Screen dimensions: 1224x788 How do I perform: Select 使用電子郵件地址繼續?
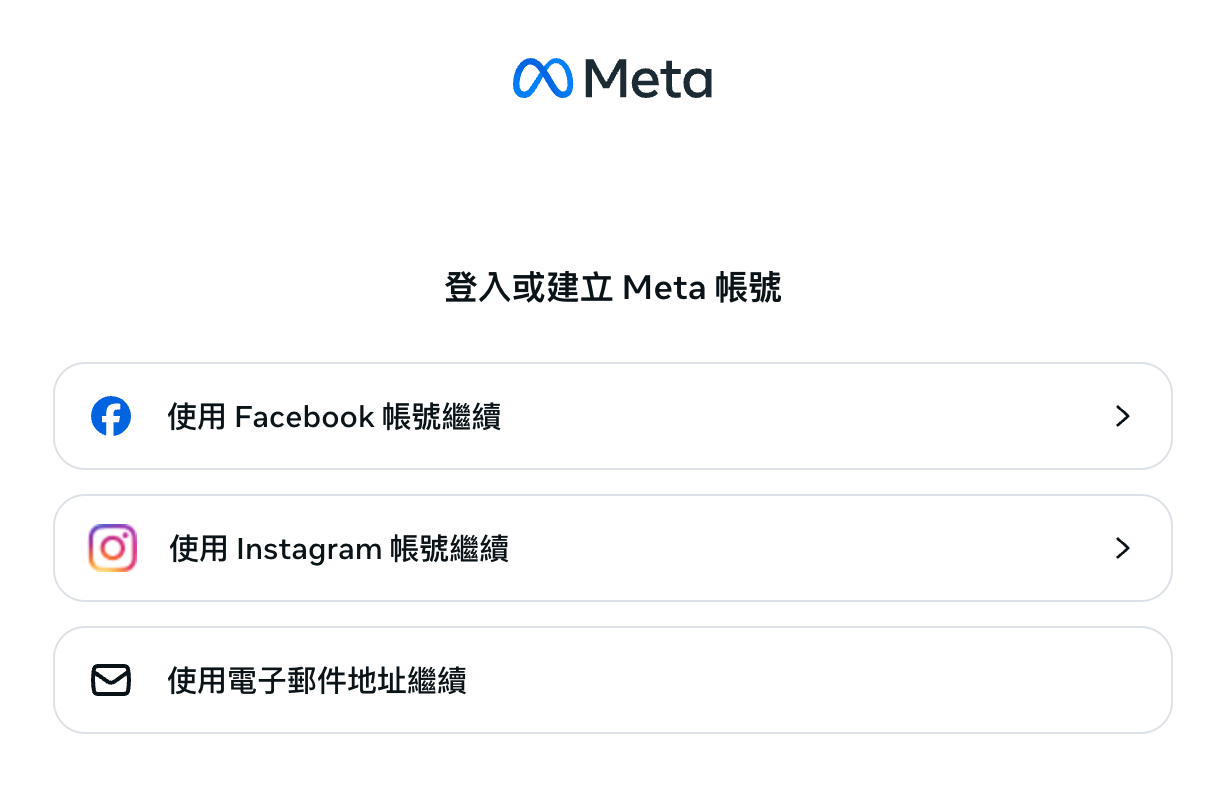pyautogui.click(x=317, y=679)
